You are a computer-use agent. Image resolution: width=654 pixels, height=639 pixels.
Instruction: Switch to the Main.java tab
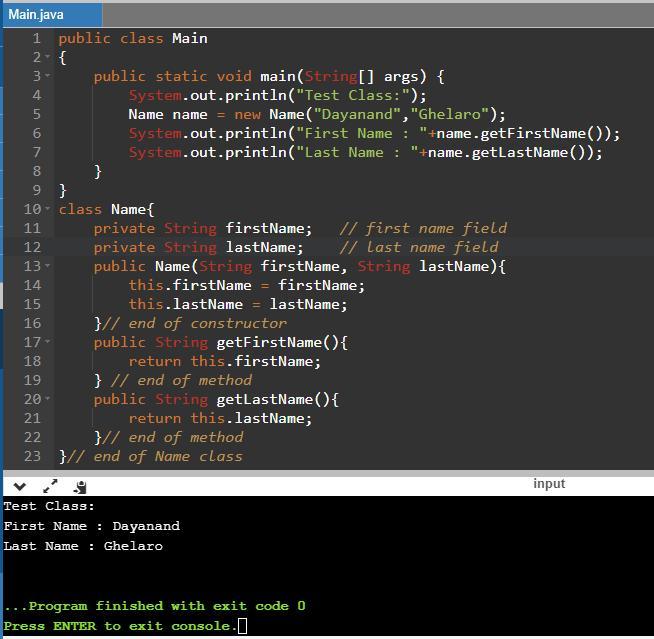(37, 14)
